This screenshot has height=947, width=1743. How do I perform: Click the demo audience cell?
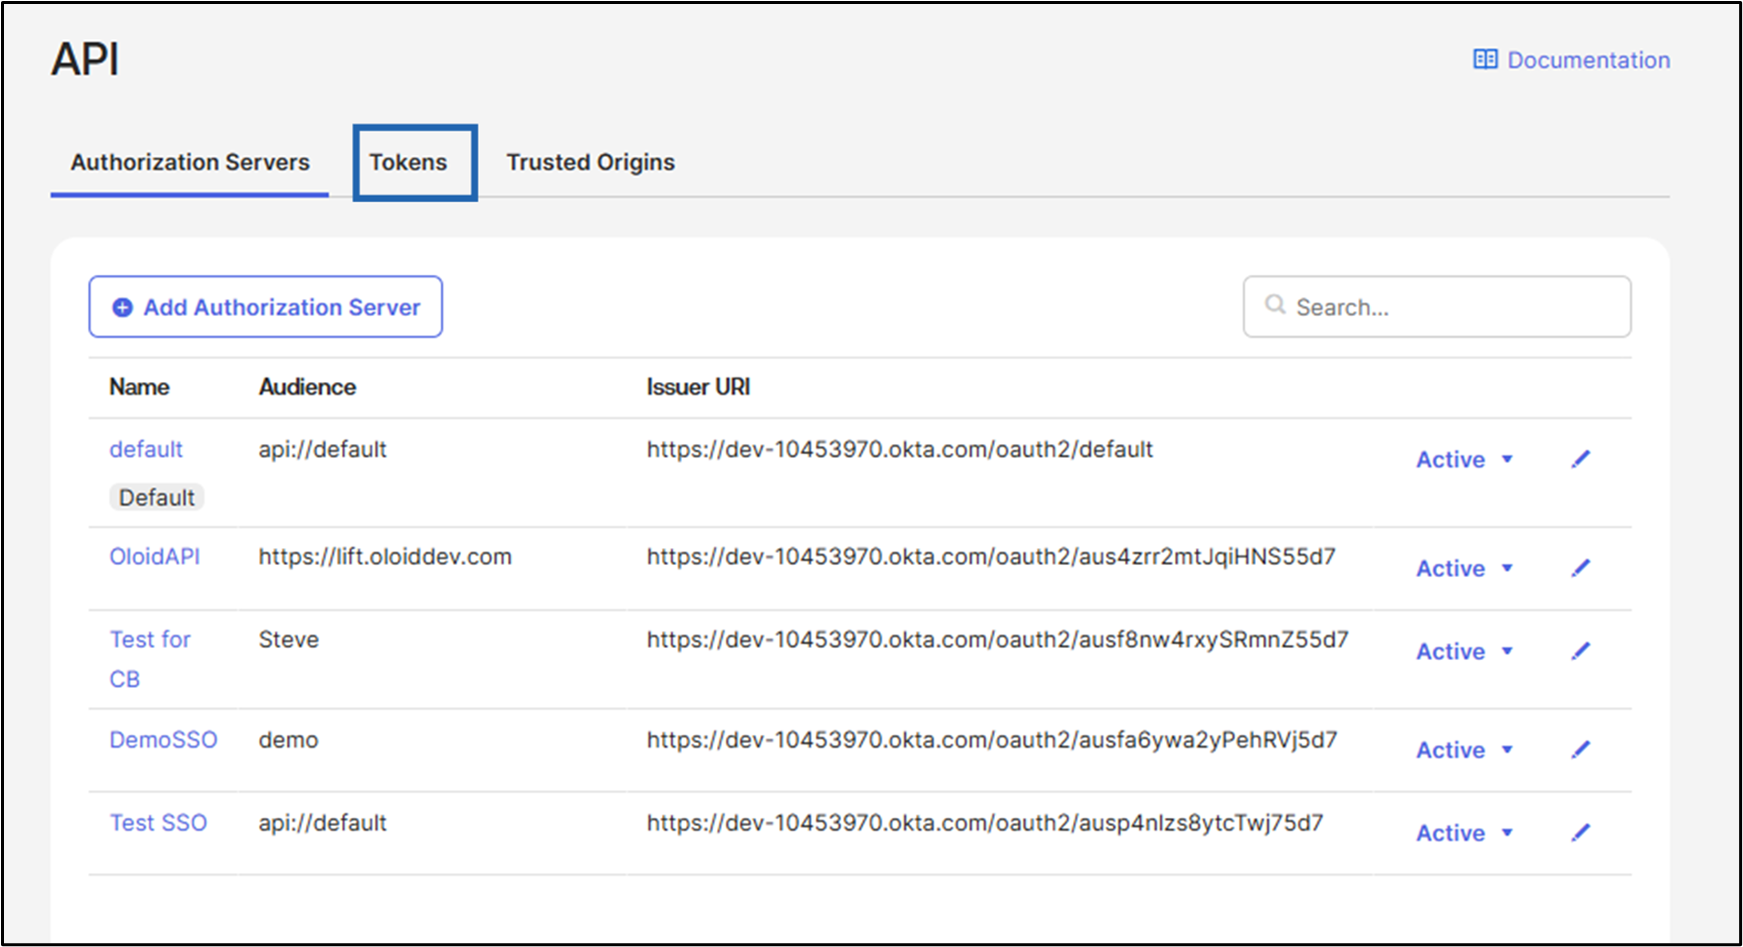(289, 740)
